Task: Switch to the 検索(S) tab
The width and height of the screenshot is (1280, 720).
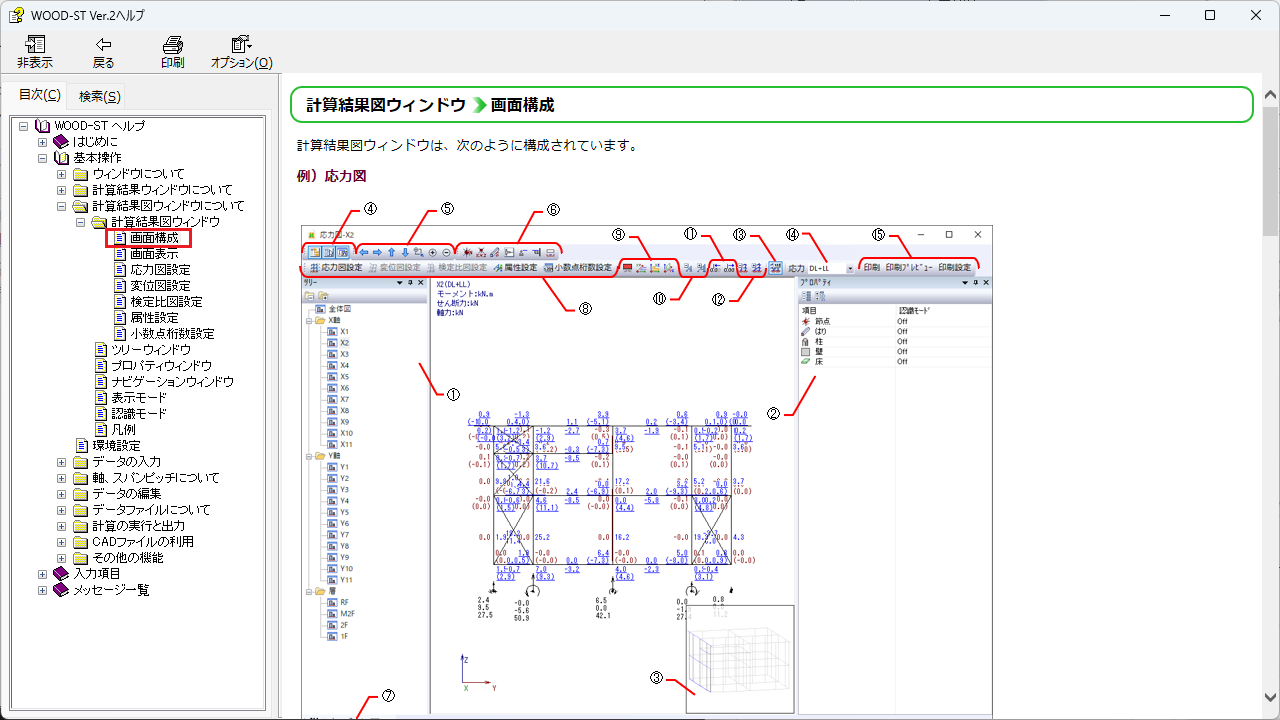Action: click(x=99, y=96)
